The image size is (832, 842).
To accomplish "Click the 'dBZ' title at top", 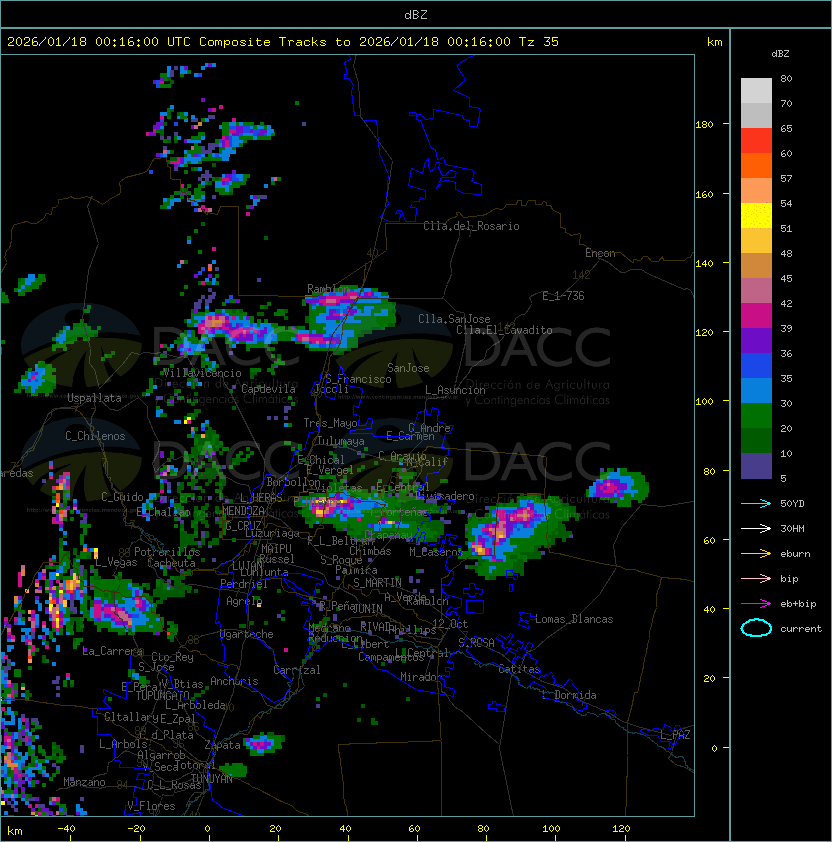I will pyautogui.click(x=416, y=15).
